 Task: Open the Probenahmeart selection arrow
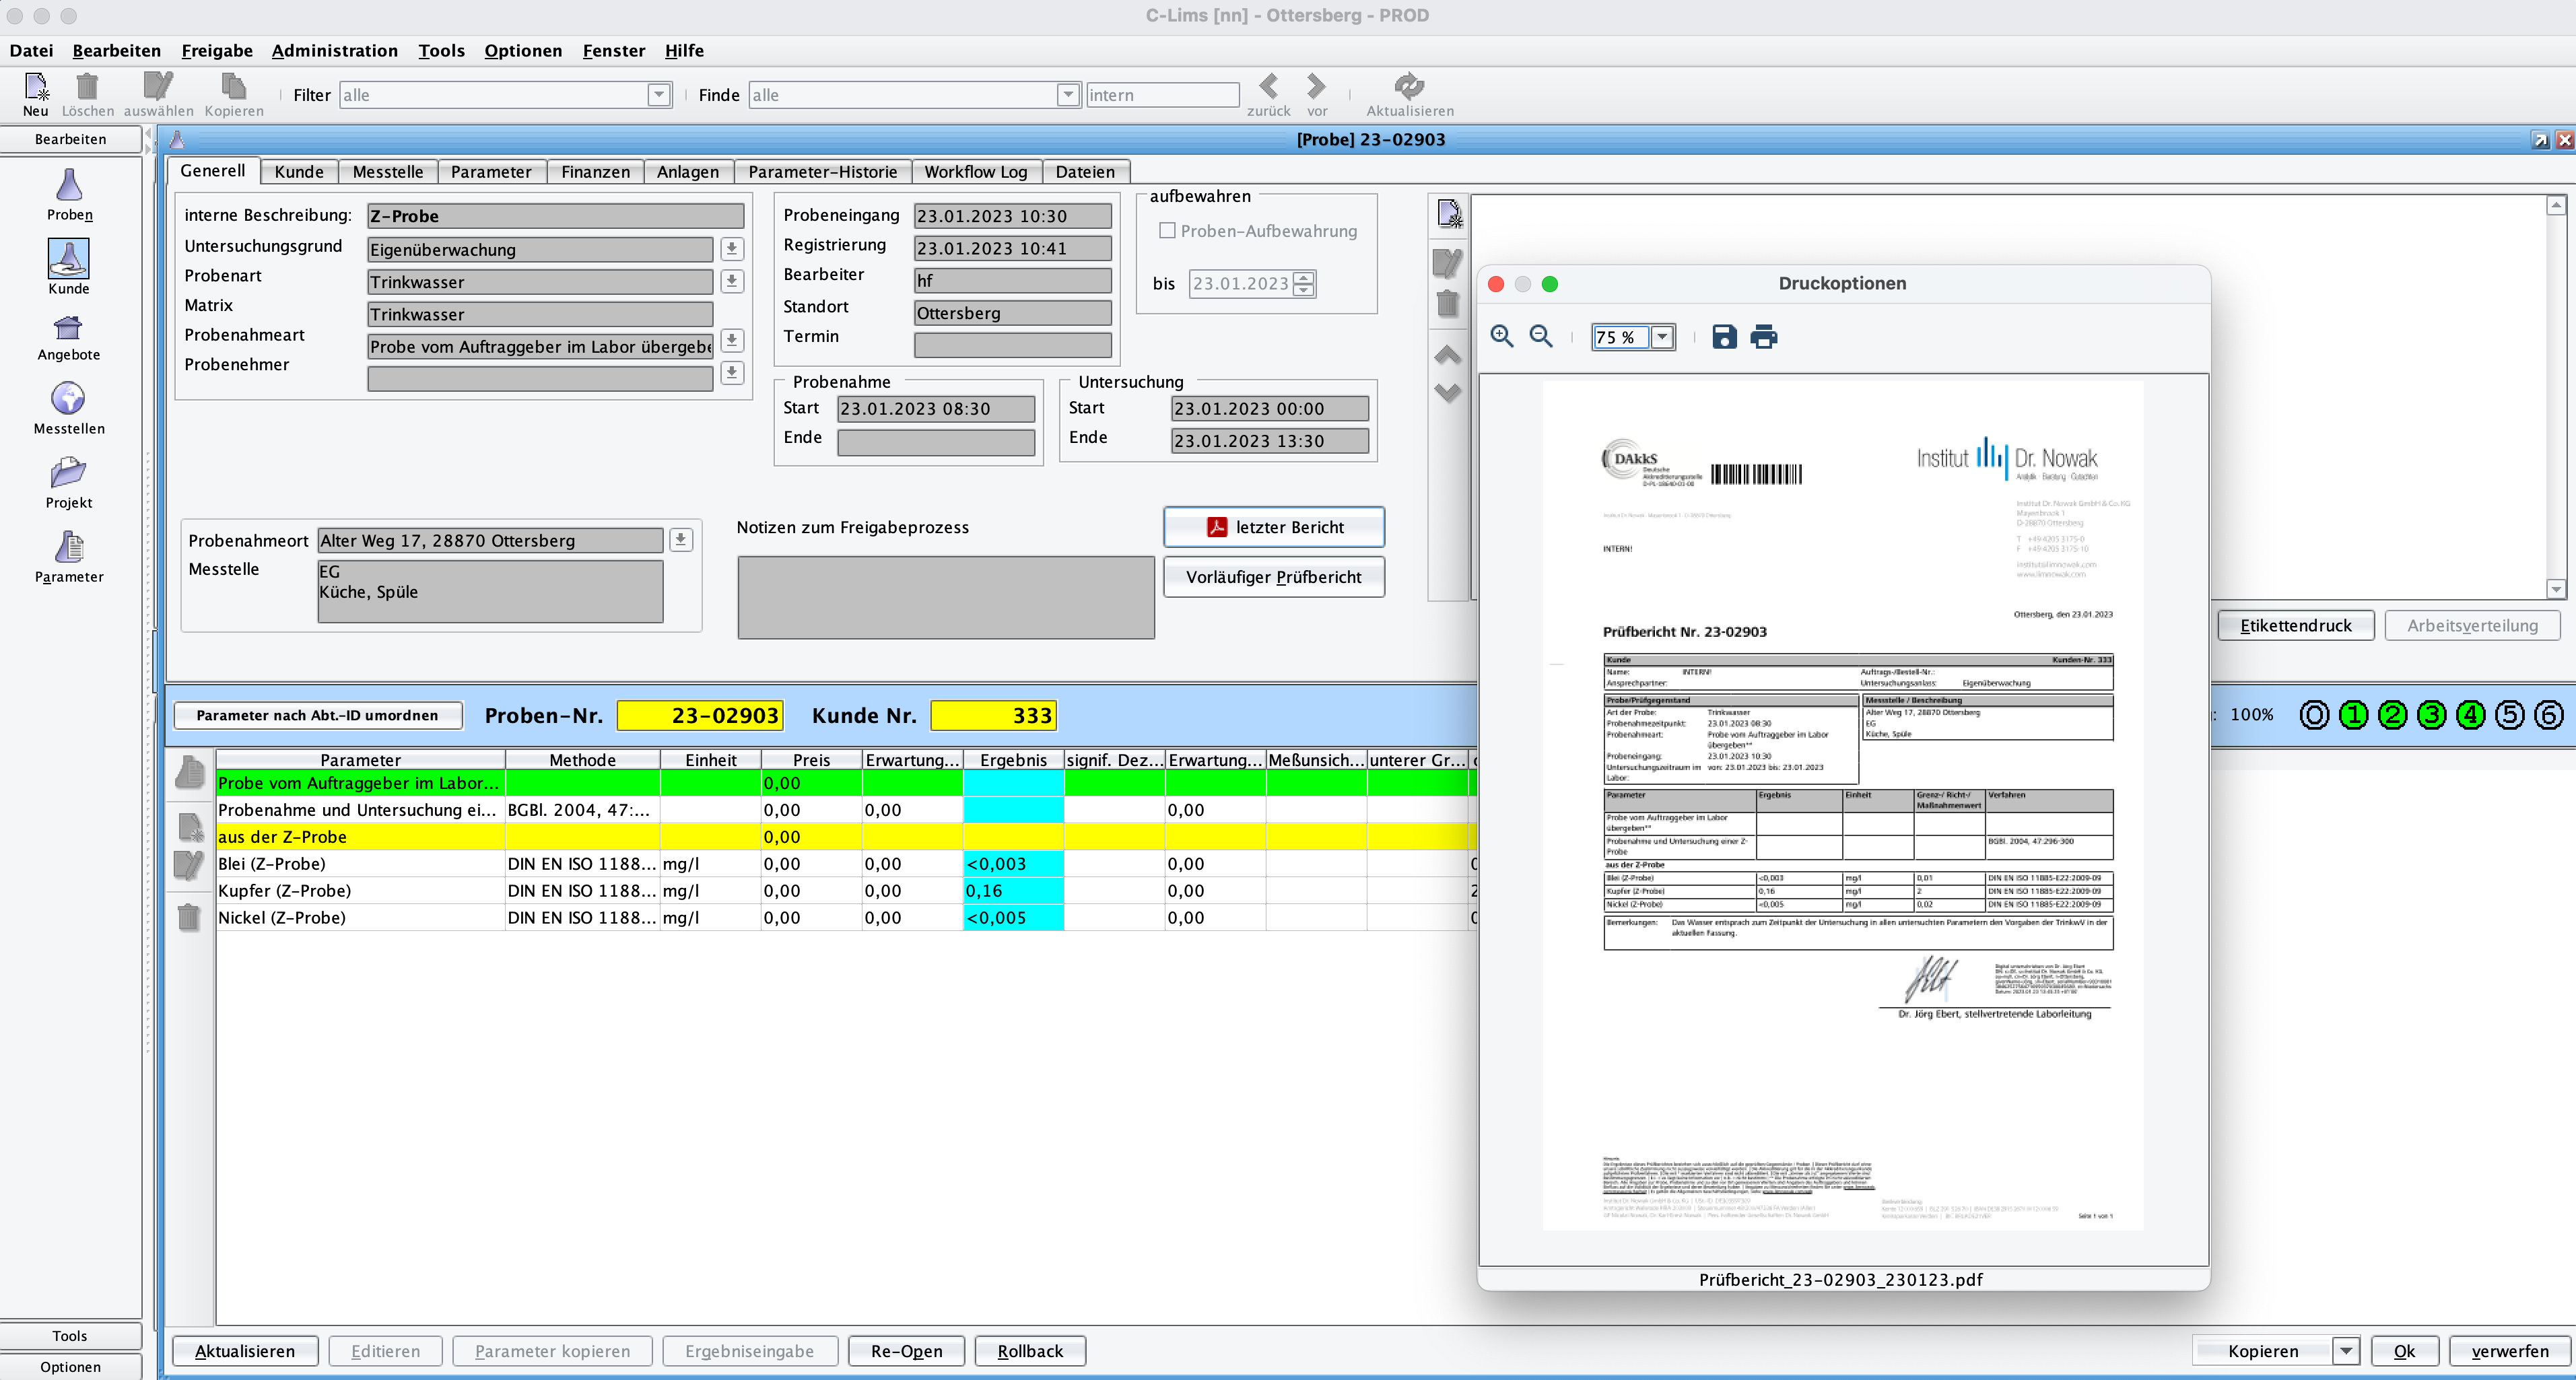click(732, 340)
